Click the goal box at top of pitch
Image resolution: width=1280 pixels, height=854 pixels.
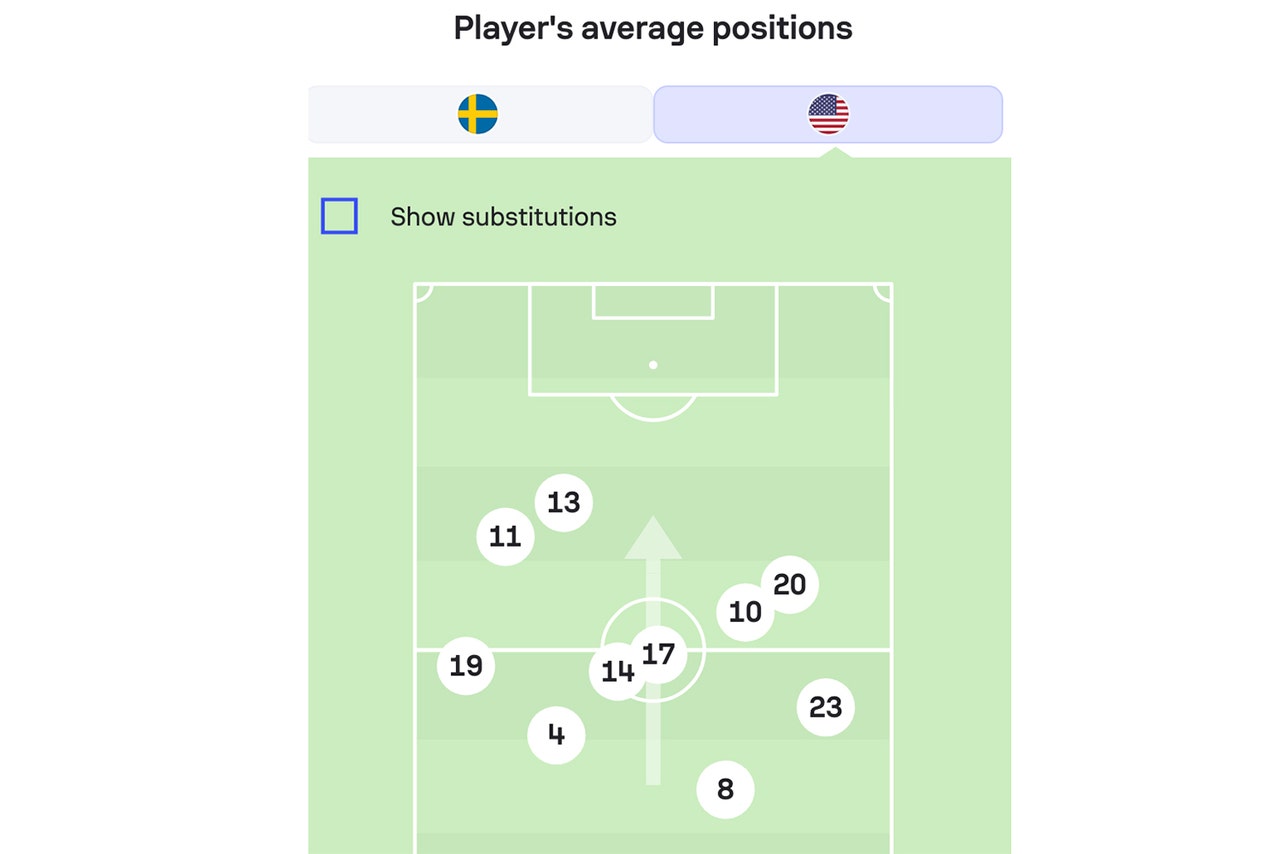click(x=653, y=301)
